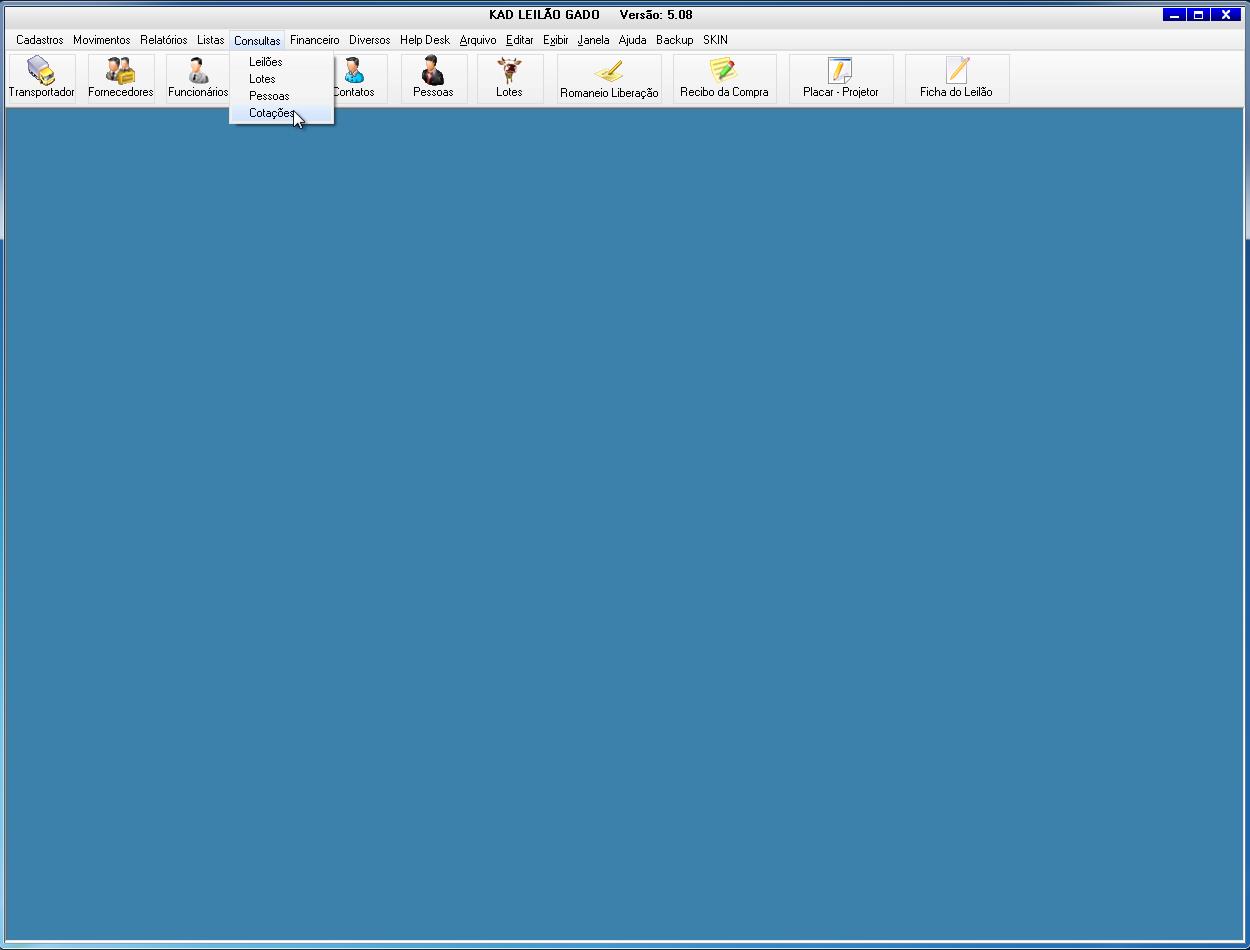Open the Listas menu
1250x950 pixels.
[x=211, y=40]
